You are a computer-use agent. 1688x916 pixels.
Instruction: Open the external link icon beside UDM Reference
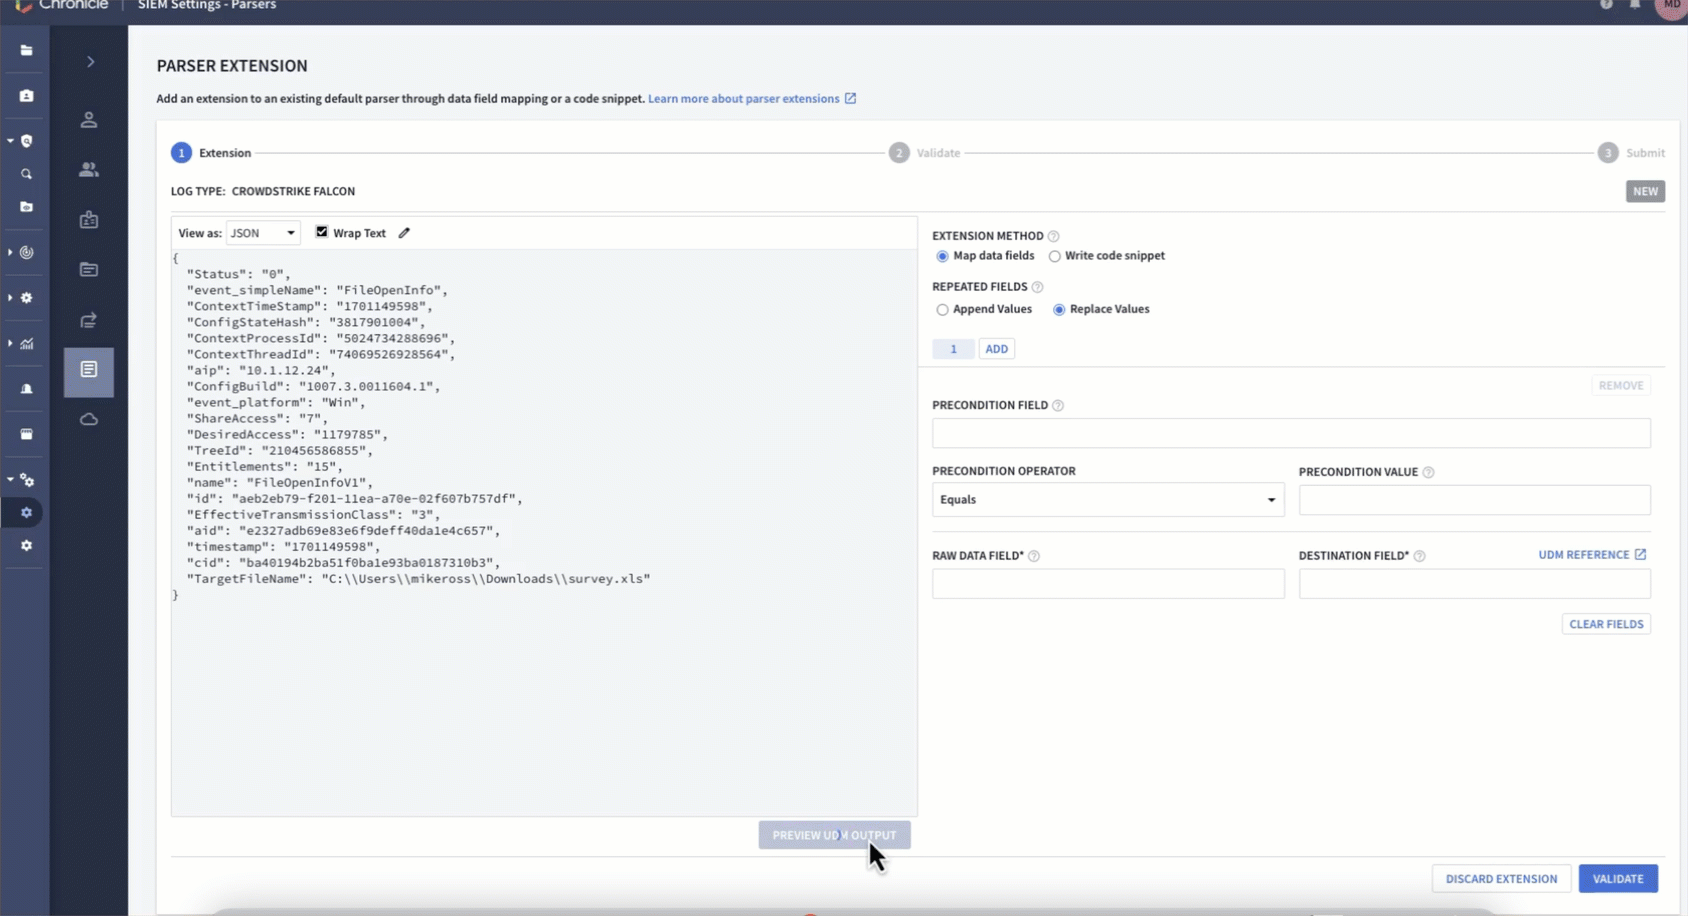[x=1640, y=554]
